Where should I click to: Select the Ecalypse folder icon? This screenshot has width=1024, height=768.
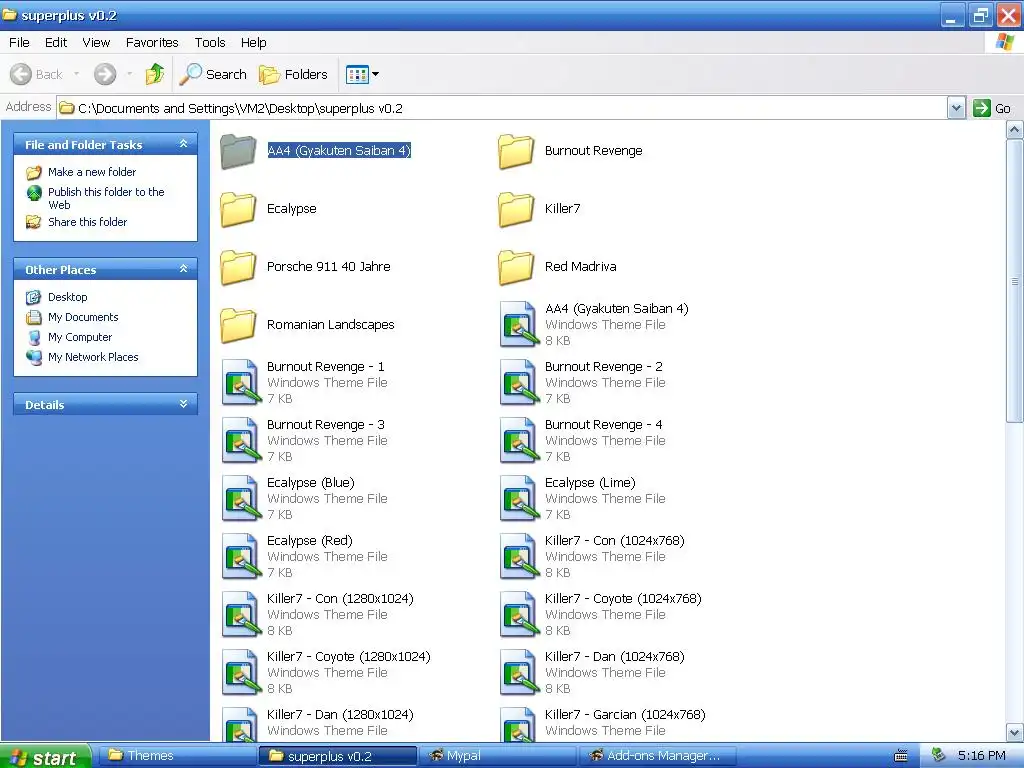pos(238,209)
